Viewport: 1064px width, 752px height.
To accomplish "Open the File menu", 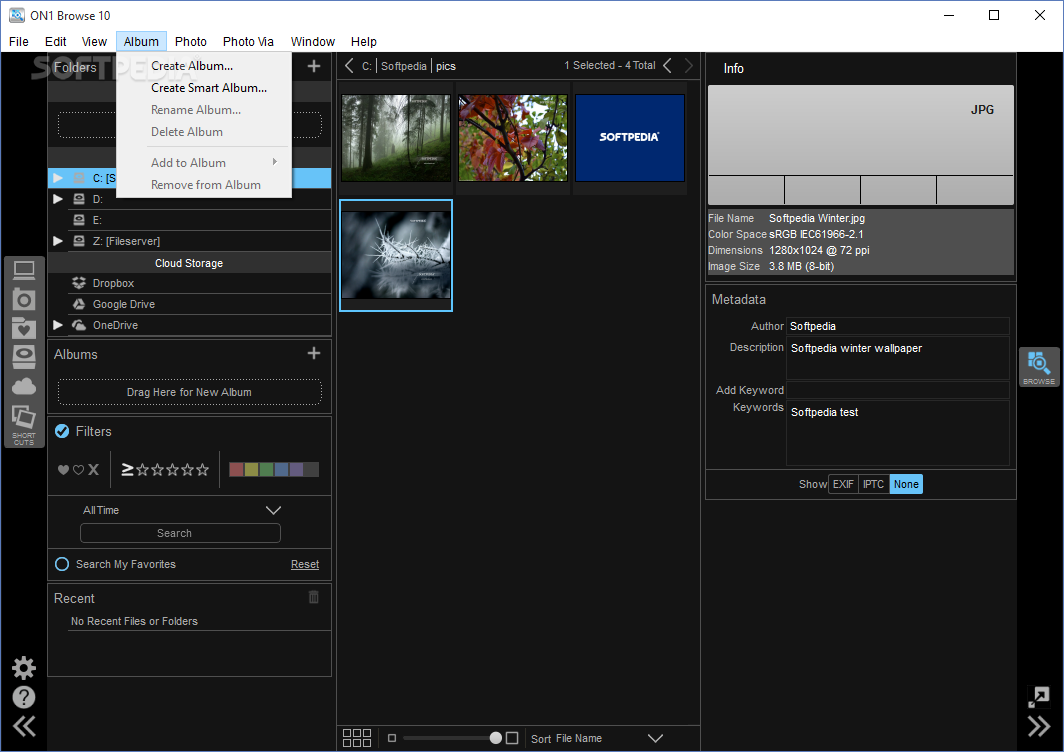I will 18,41.
